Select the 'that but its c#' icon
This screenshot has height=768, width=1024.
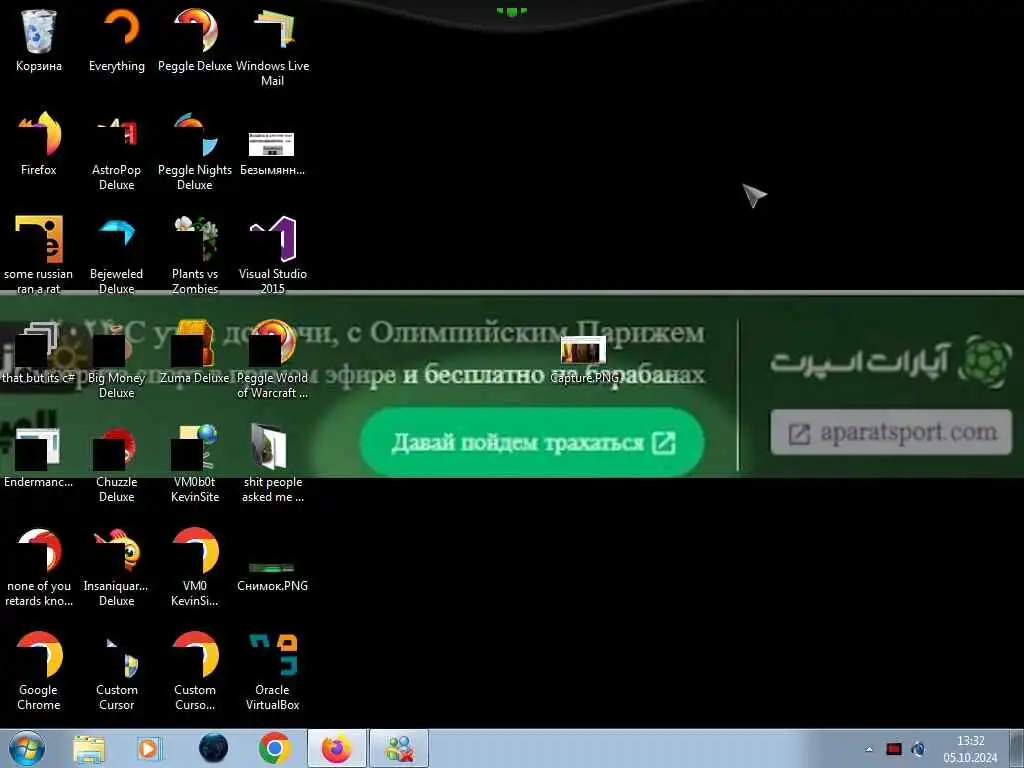point(39,353)
